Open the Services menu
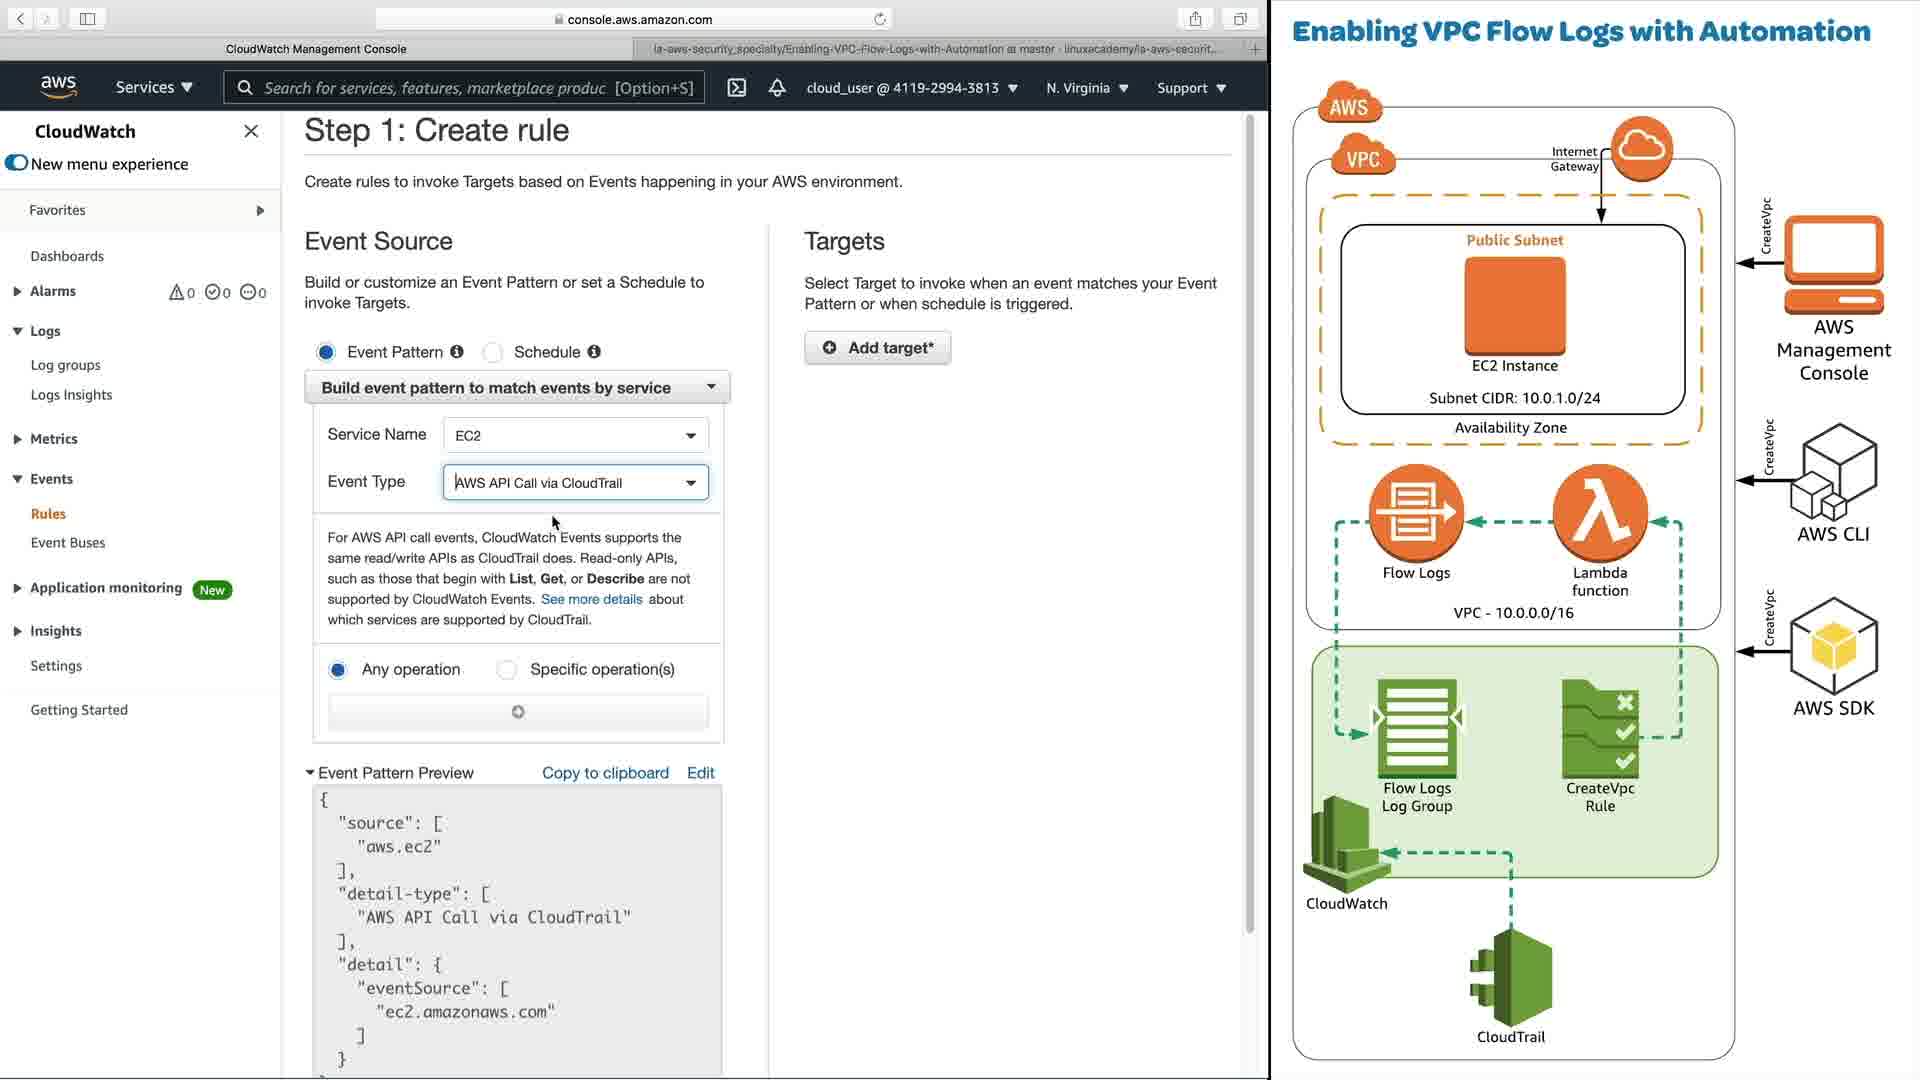This screenshot has width=1920, height=1080. pos(154,88)
